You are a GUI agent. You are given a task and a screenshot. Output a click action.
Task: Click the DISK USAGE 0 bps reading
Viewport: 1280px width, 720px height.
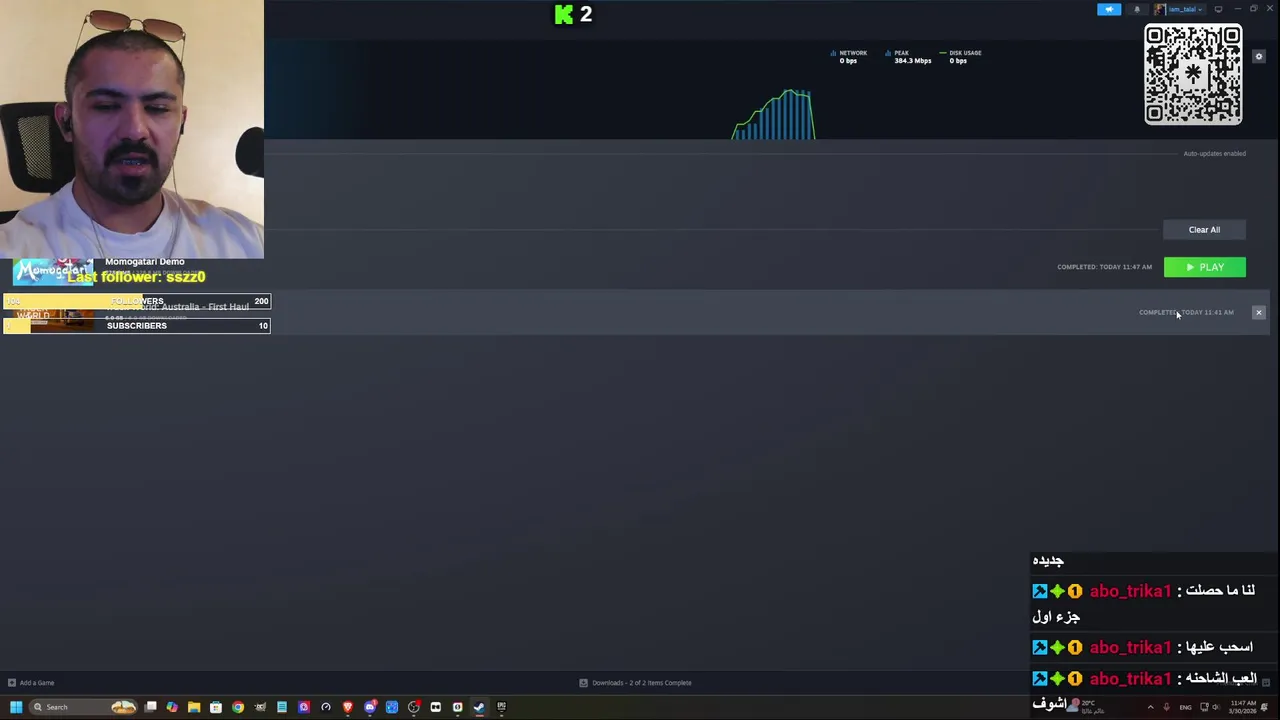tap(961, 57)
